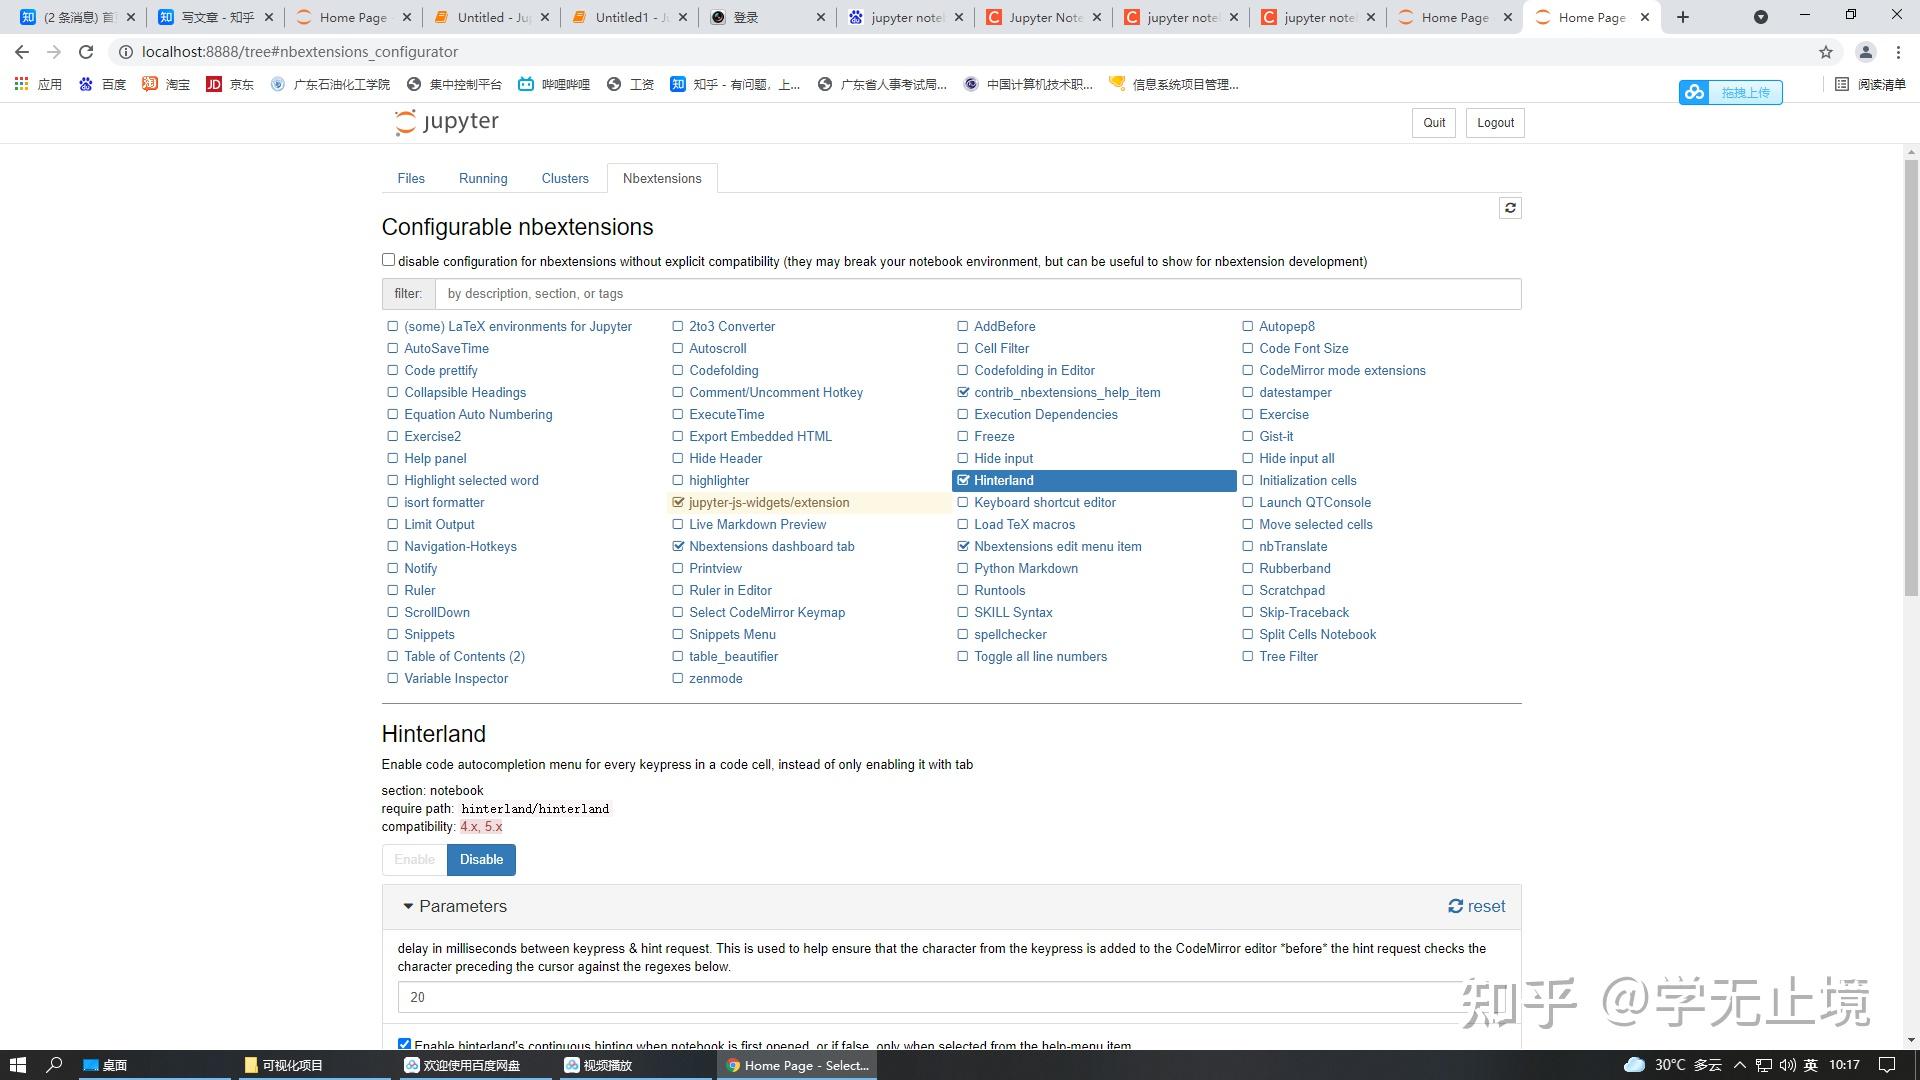Reload the page in the browser
1920x1080 pixels.
[86, 51]
